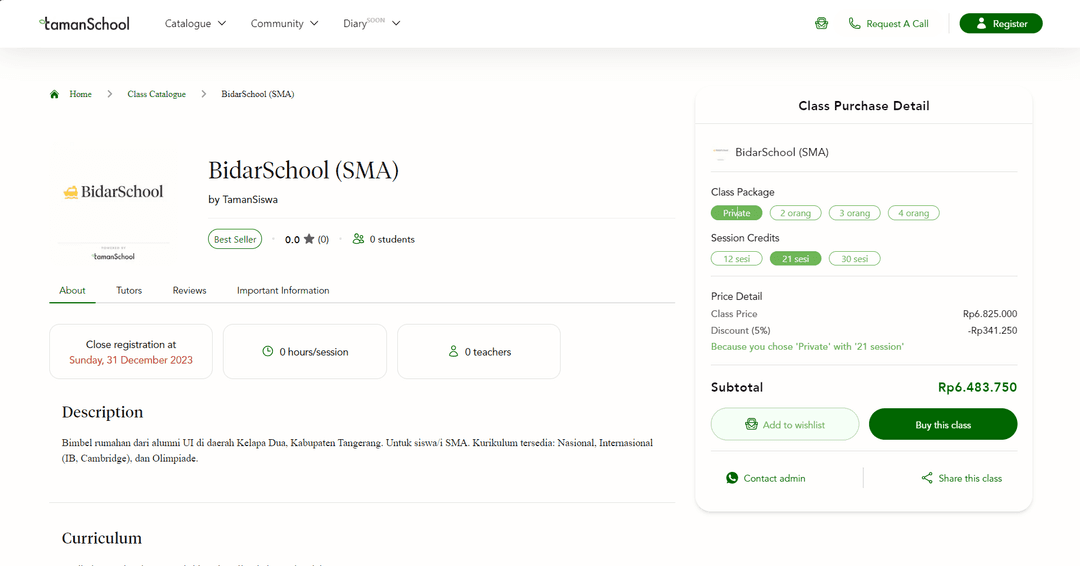Open the Important Information tab
1080x566 pixels.
(x=283, y=291)
